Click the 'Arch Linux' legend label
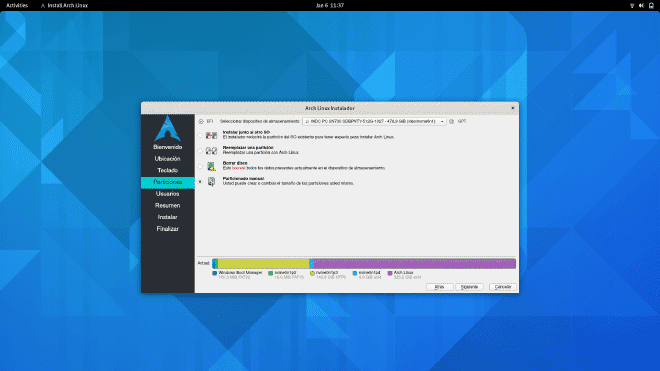 coord(404,273)
